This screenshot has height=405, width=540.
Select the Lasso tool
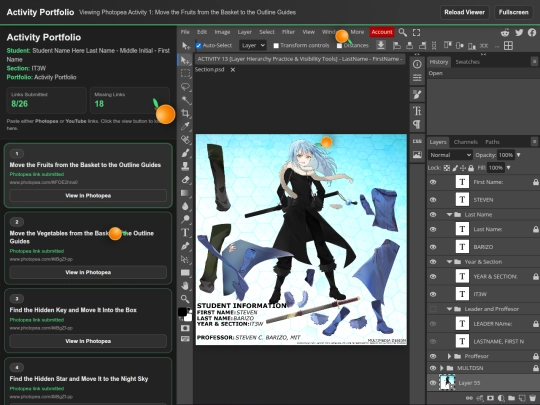pos(185,87)
